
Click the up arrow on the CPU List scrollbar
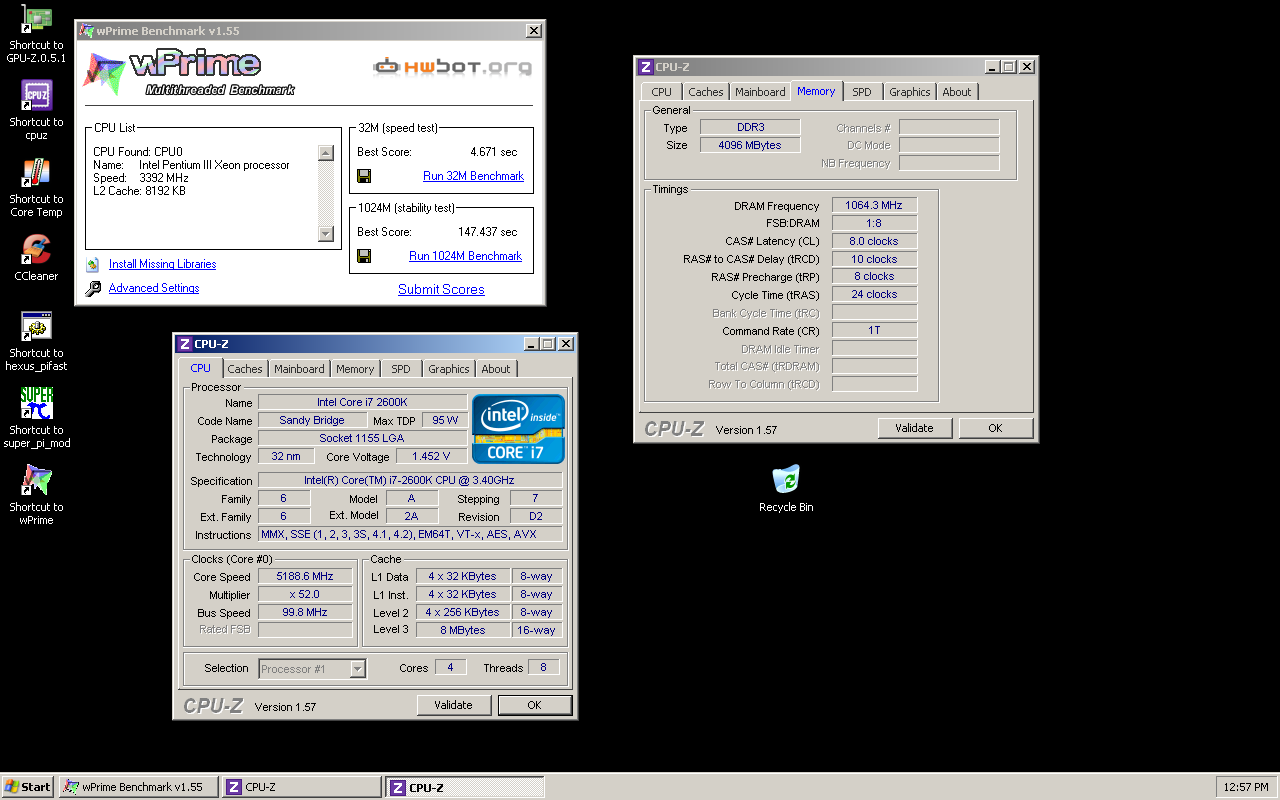(x=325, y=153)
